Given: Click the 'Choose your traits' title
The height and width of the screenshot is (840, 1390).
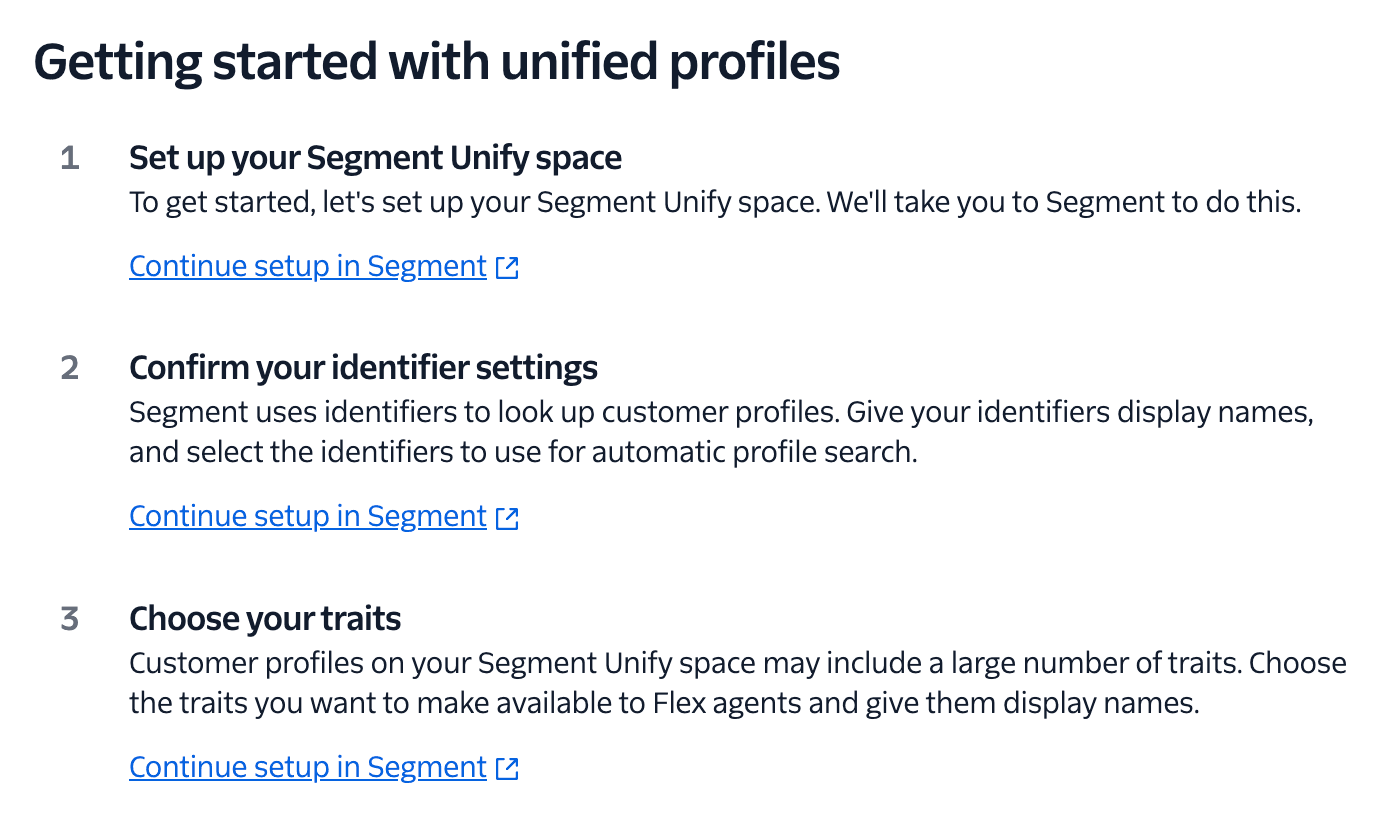Looking at the screenshot, I should [265, 619].
